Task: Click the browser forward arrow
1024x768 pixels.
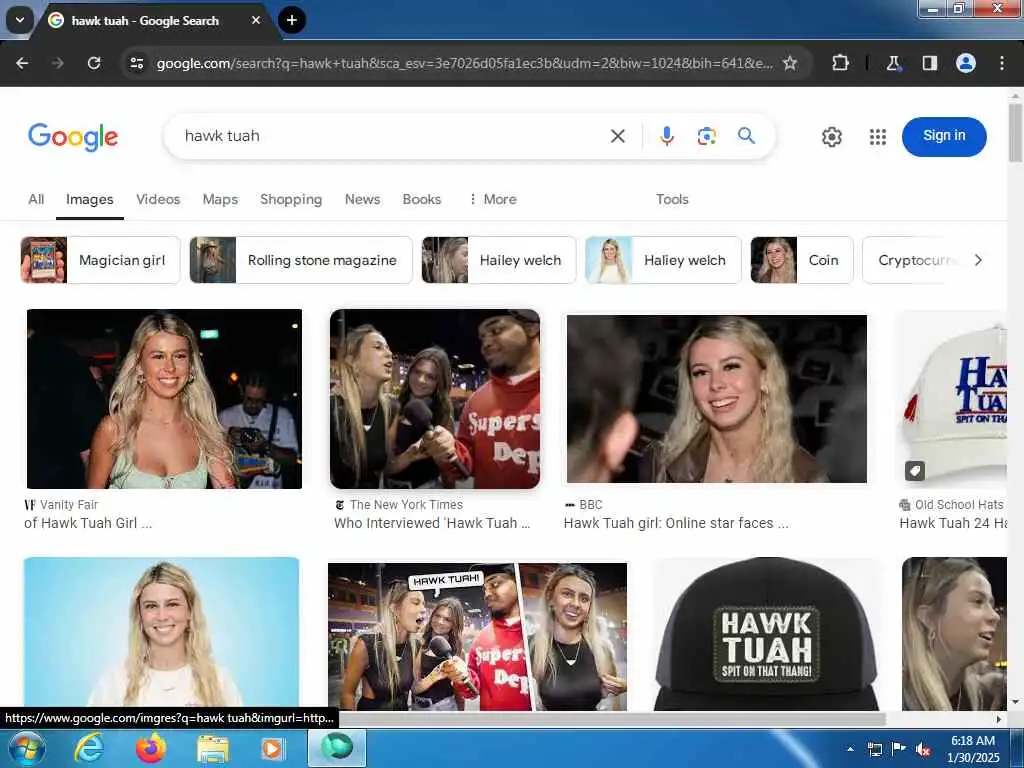Action: (x=58, y=63)
